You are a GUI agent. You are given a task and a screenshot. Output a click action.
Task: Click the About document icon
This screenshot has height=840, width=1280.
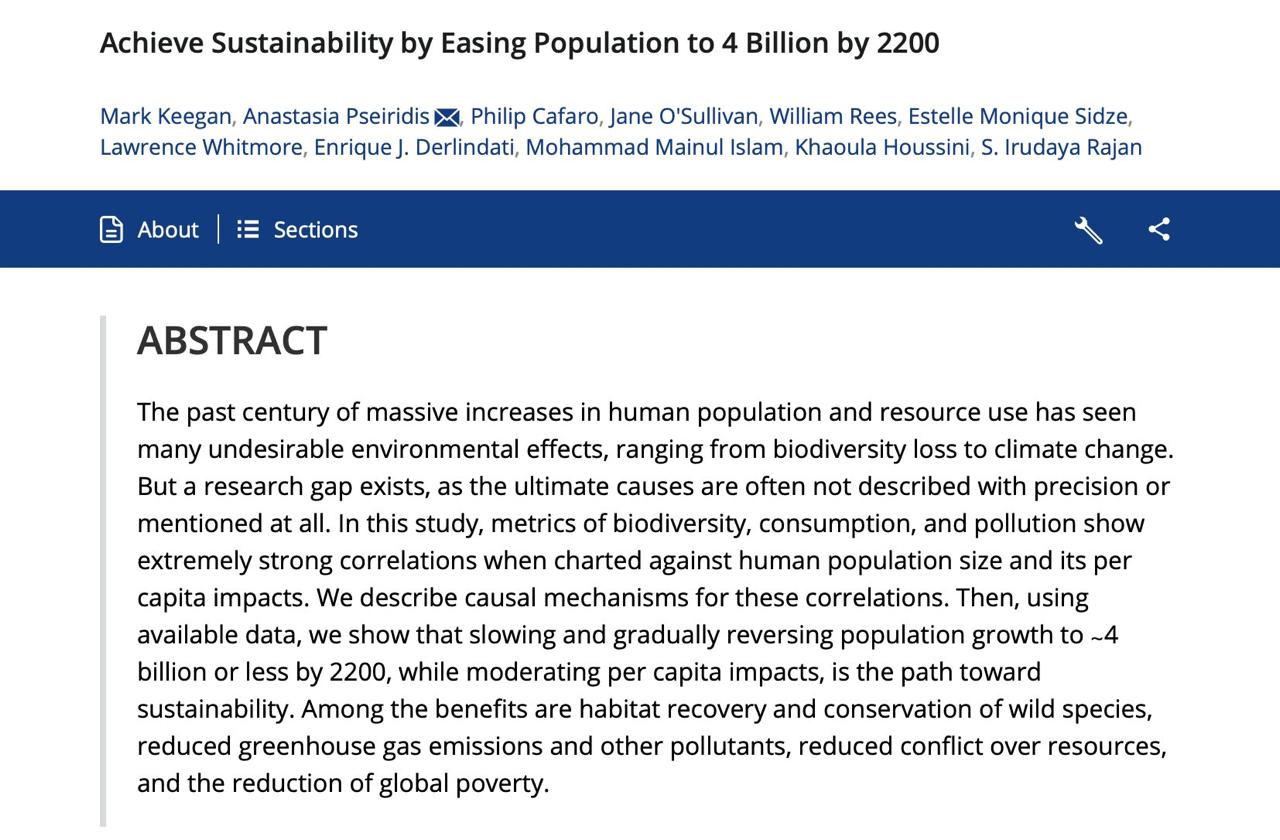pos(112,229)
